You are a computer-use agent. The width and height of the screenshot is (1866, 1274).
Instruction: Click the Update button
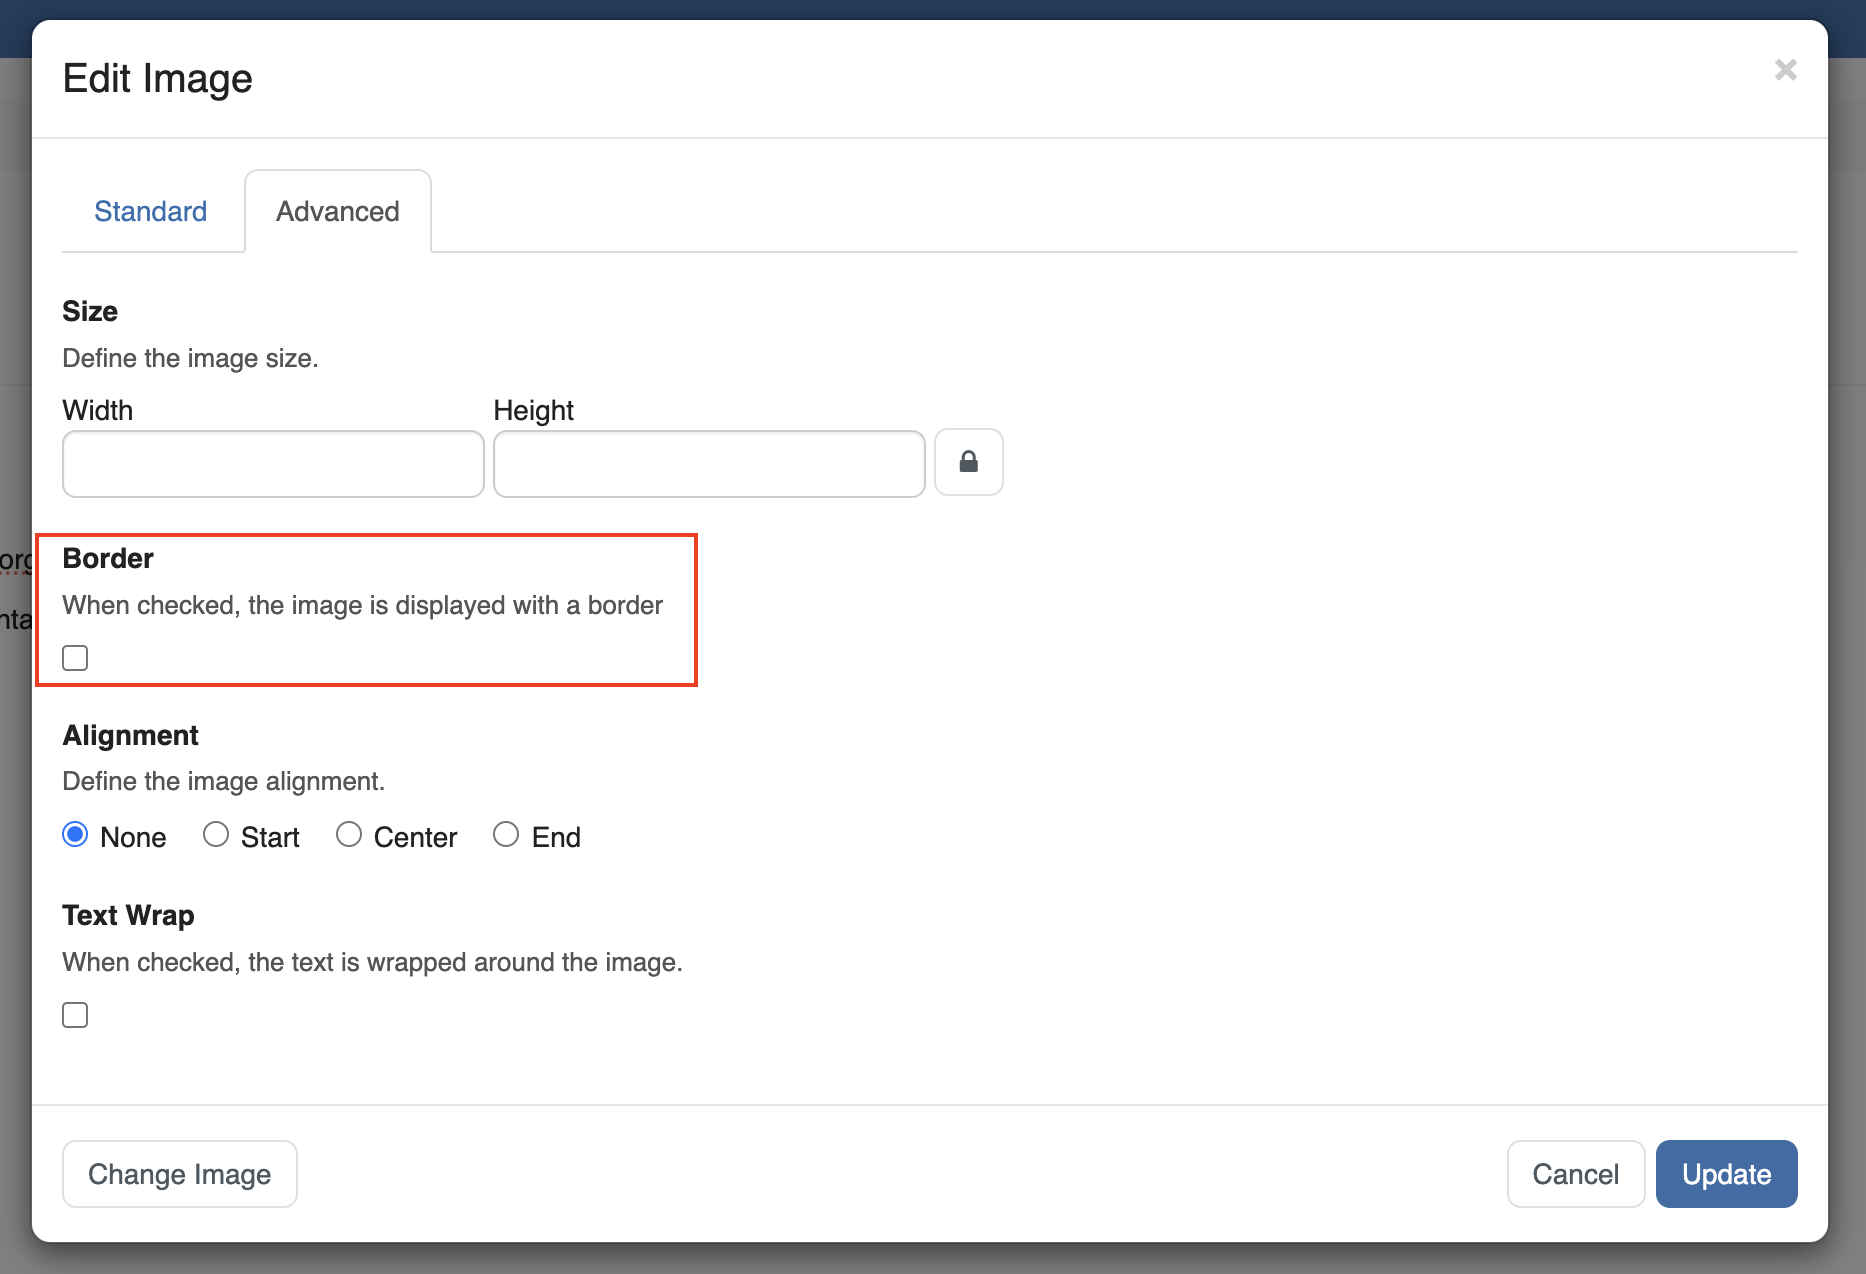coord(1726,1174)
